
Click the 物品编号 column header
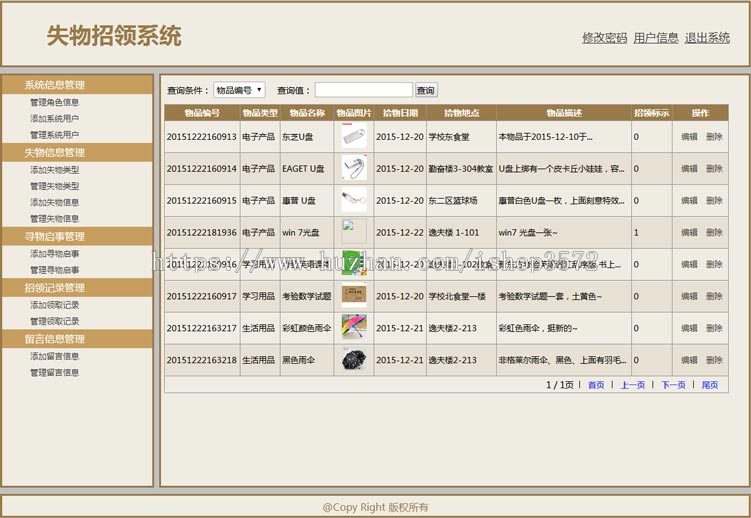[202, 113]
